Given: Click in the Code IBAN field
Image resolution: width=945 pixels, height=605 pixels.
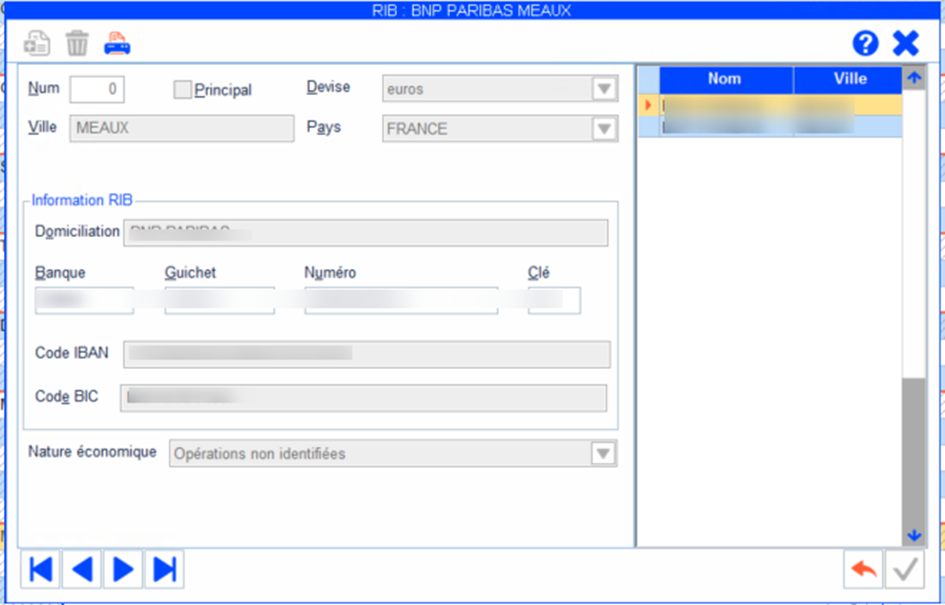Looking at the screenshot, I should pyautogui.click(x=366, y=354).
